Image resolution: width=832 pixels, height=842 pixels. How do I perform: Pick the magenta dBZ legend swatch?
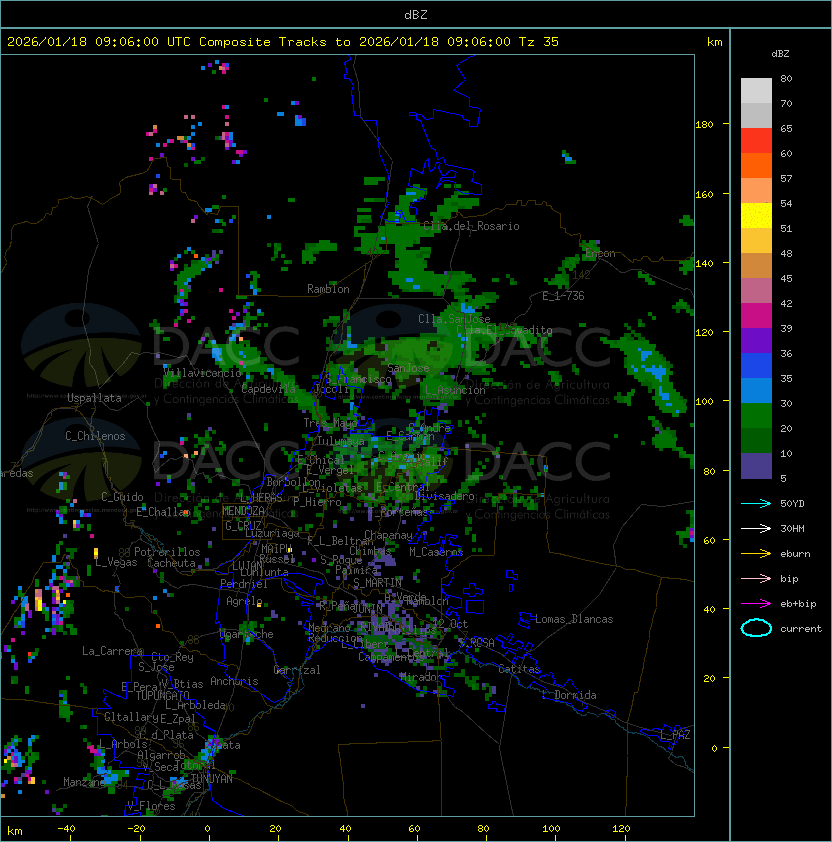point(756,316)
